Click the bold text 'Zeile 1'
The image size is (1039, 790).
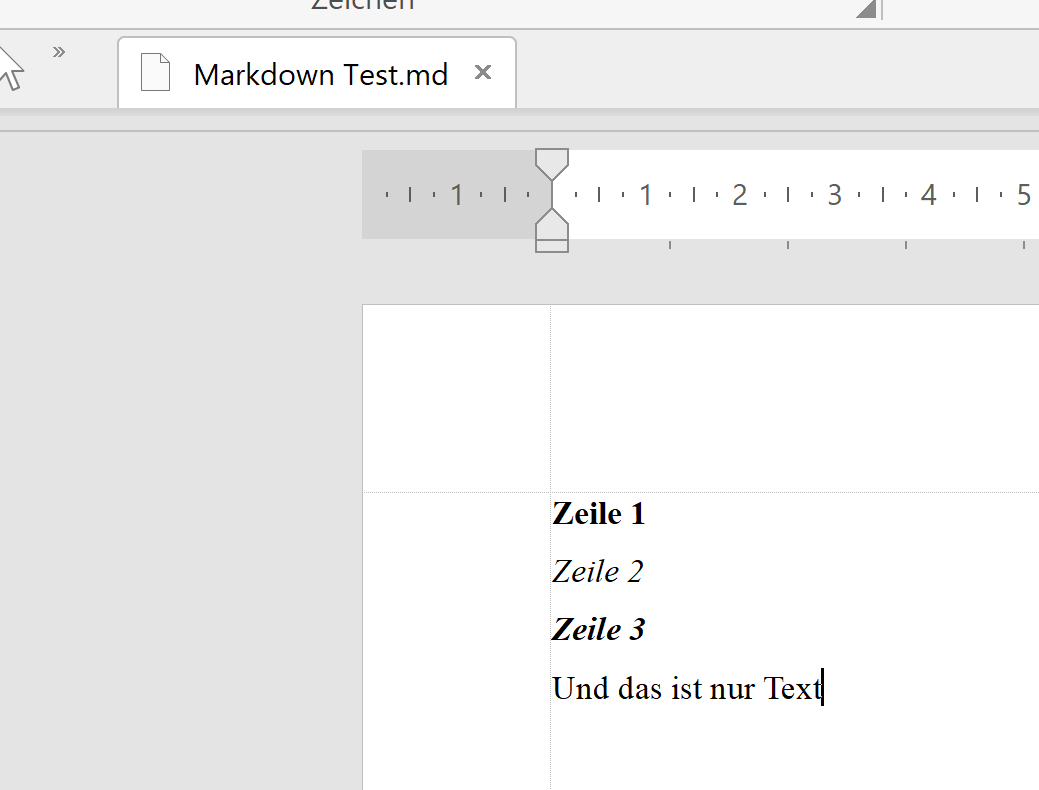(598, 514)
